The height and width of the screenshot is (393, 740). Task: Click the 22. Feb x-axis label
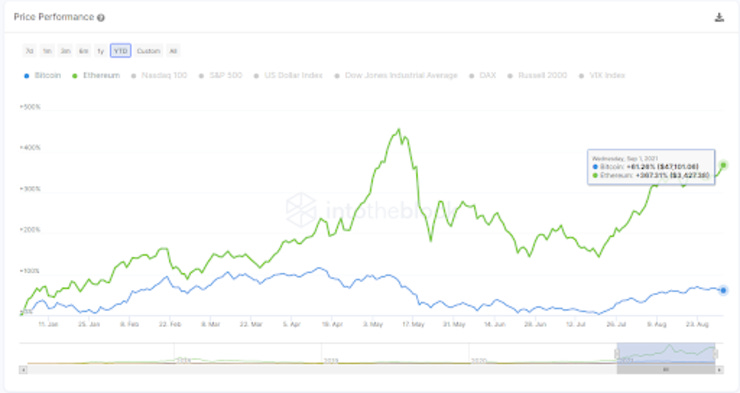[x=170, y=325]
